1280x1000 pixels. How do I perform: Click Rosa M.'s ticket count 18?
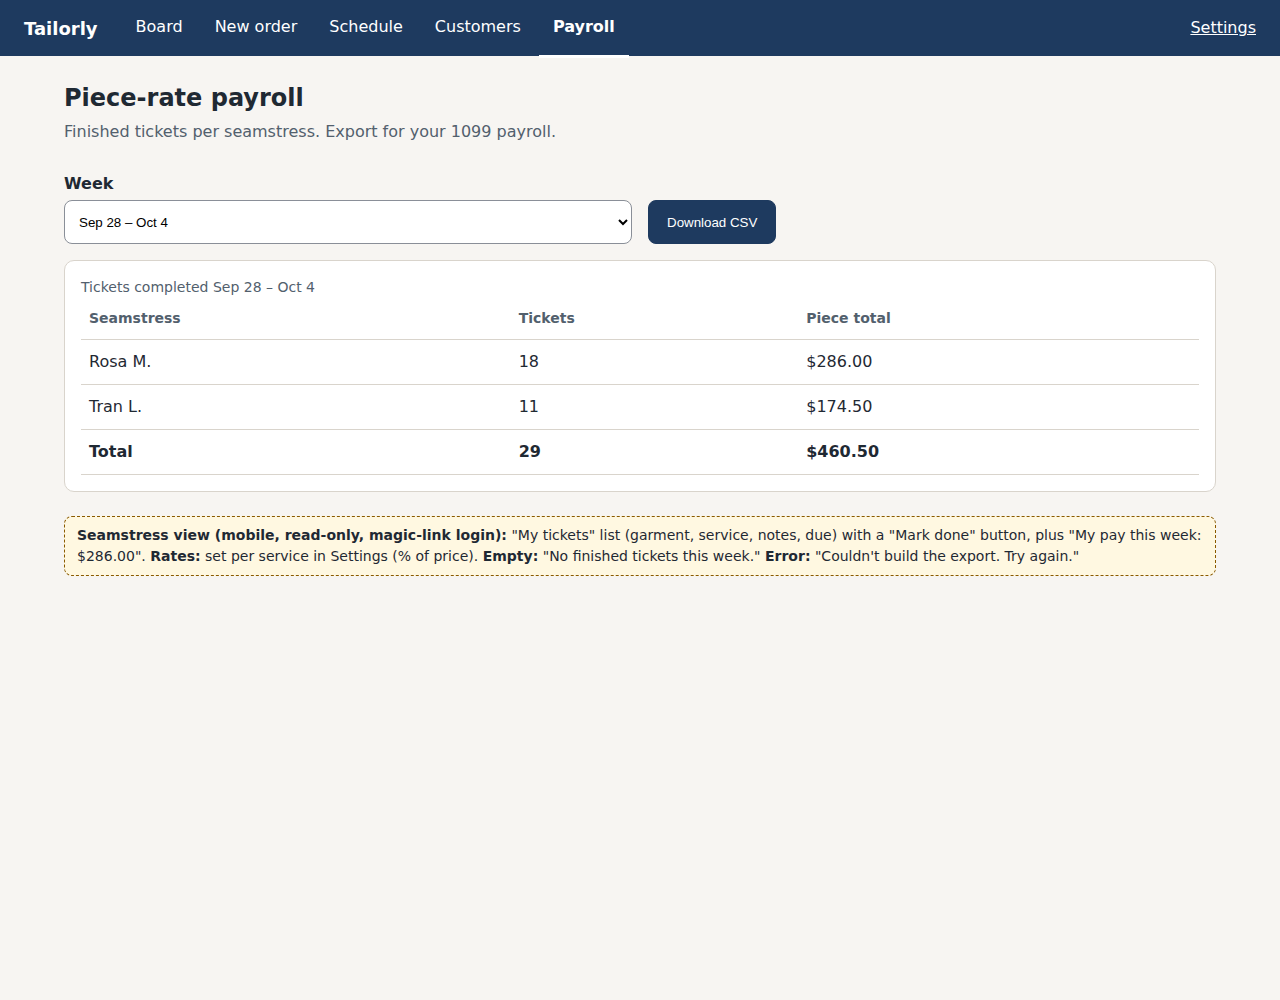[x=529, y=362]
